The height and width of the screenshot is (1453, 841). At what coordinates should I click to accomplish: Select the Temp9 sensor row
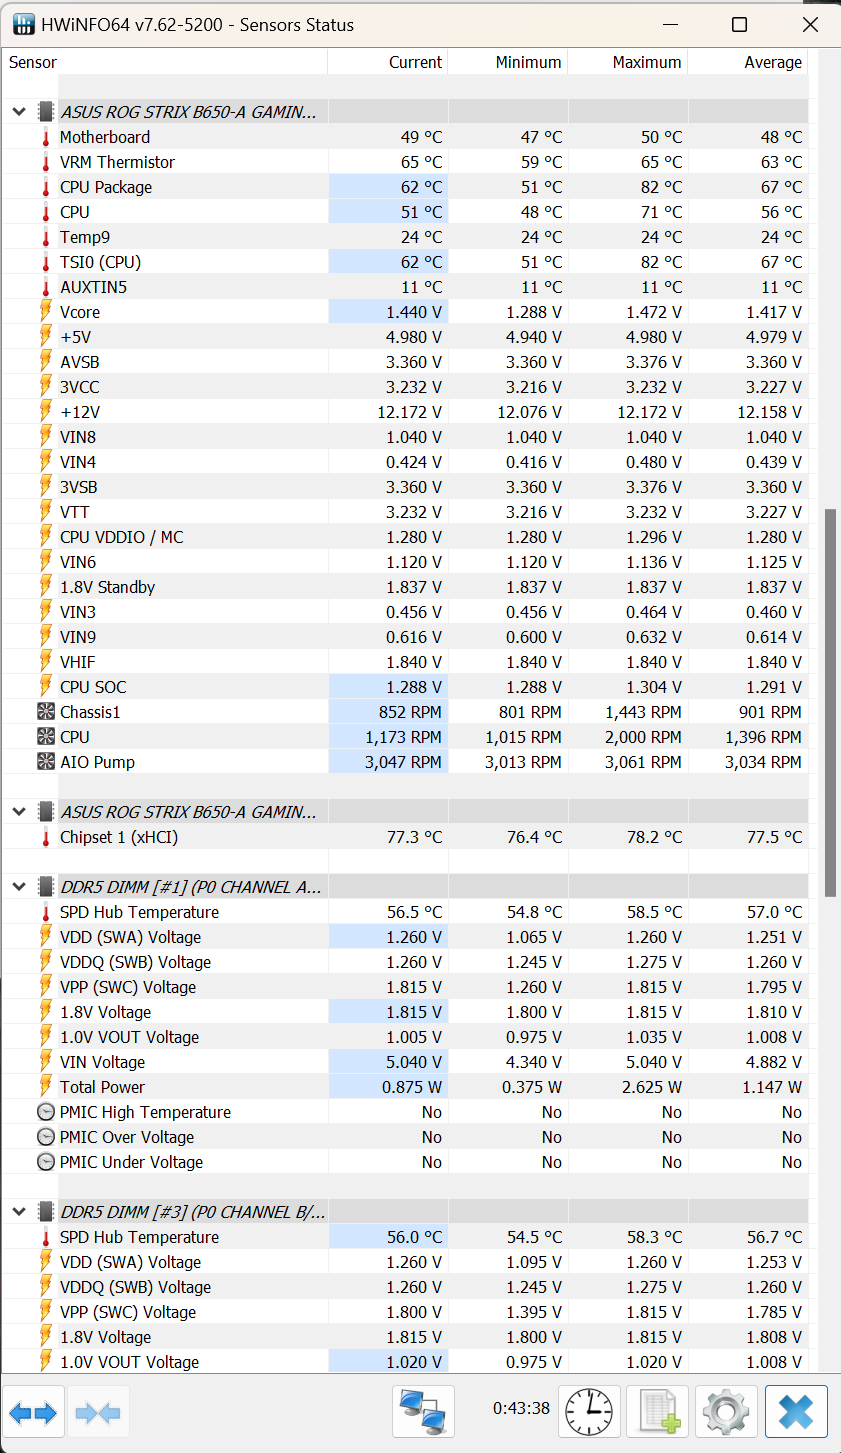point(405,237)
